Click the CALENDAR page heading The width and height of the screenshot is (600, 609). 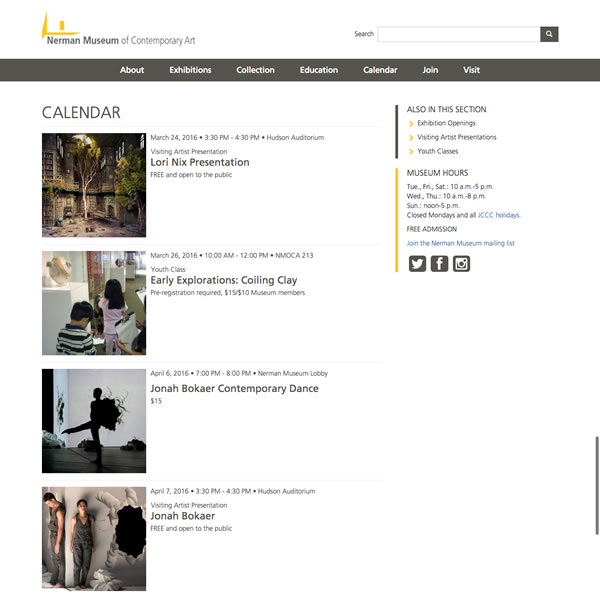[x=81, y=113]
